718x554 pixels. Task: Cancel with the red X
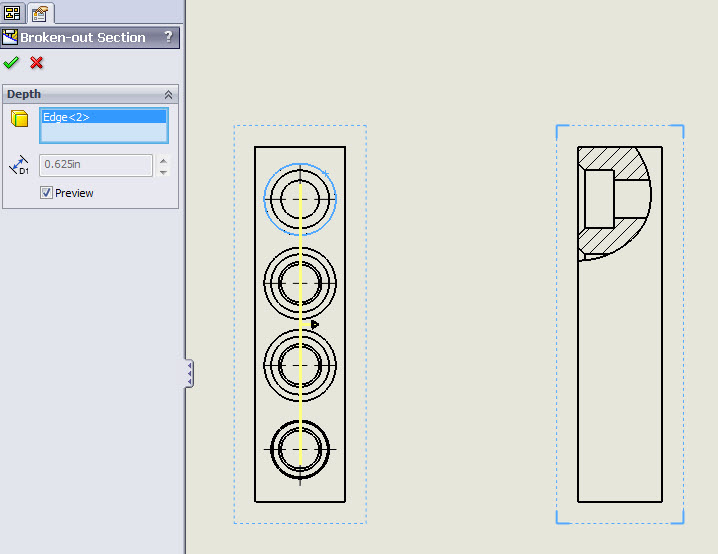click(x=37, y=62)
